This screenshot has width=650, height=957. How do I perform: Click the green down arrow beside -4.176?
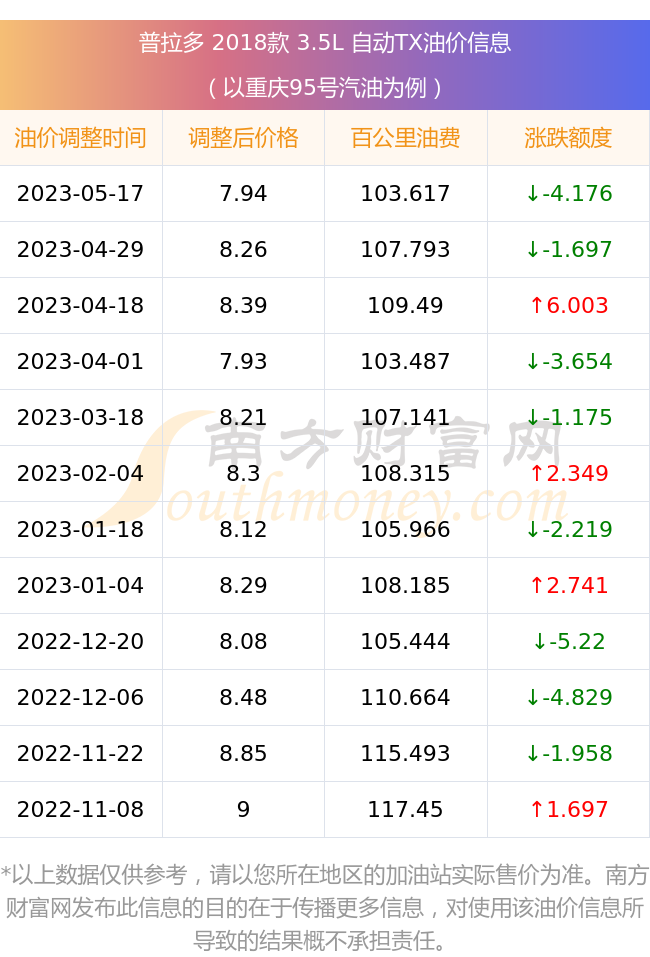[x=533, y=193]
